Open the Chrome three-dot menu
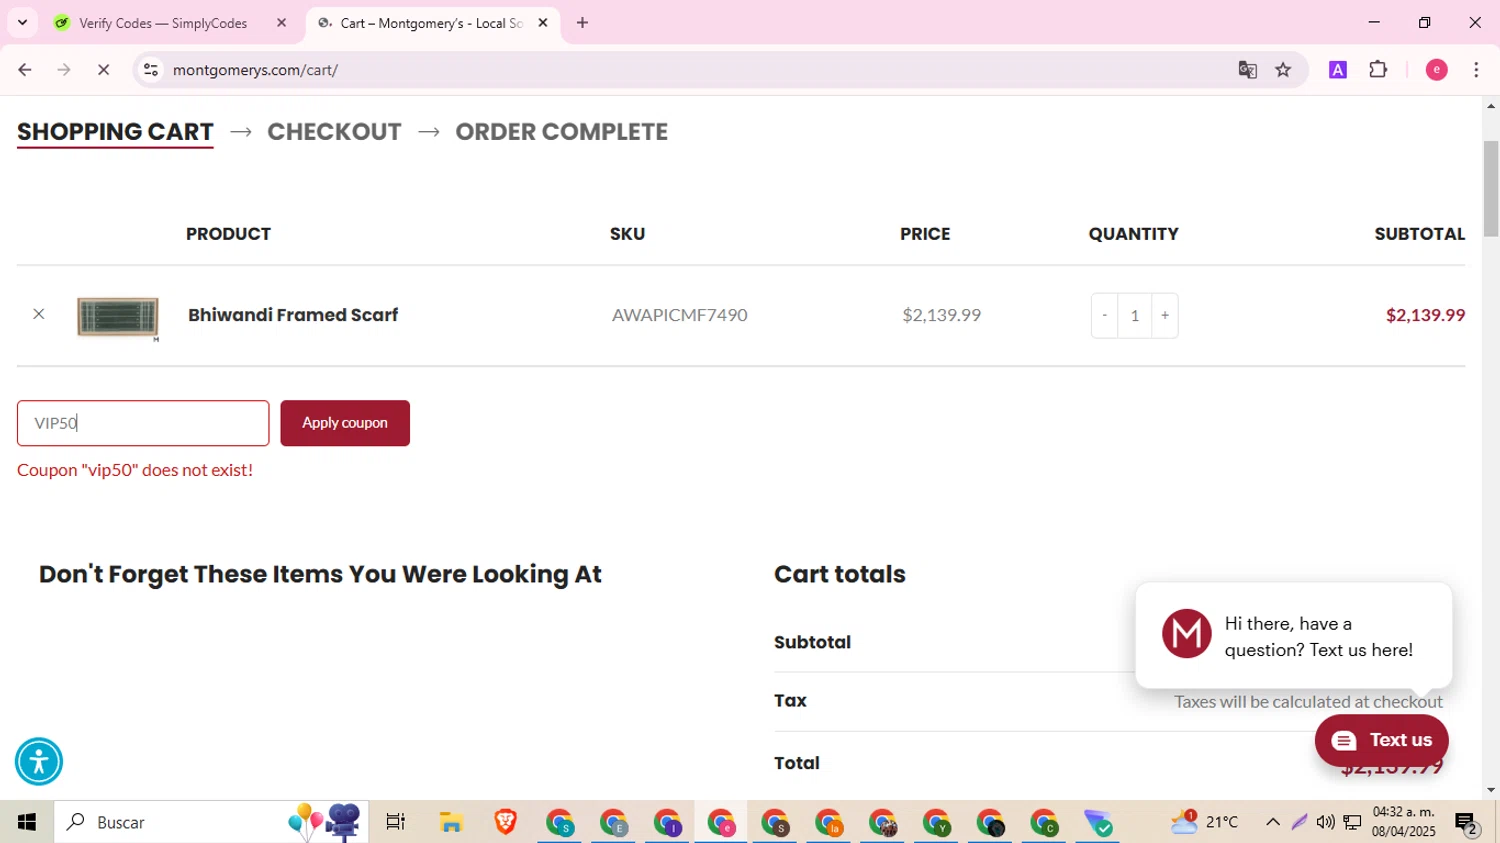 1476,70
